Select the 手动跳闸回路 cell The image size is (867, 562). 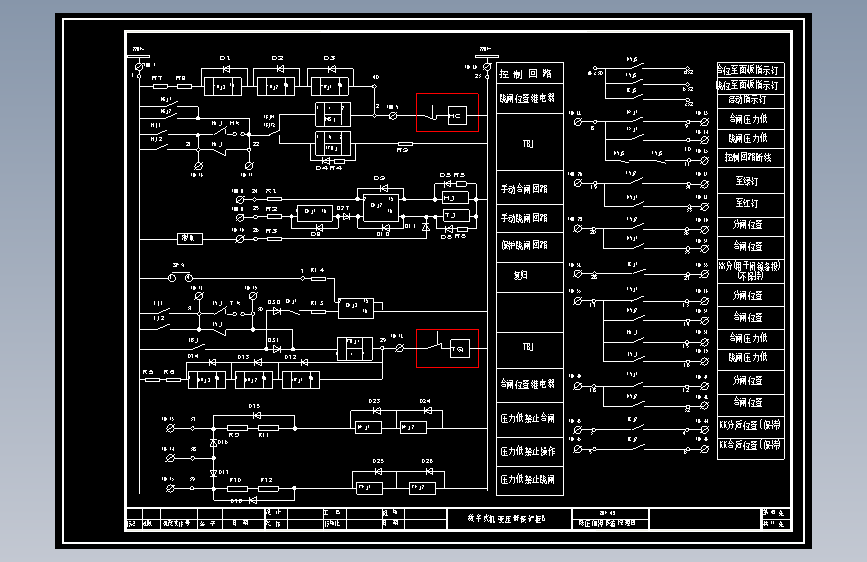point(530,217)
